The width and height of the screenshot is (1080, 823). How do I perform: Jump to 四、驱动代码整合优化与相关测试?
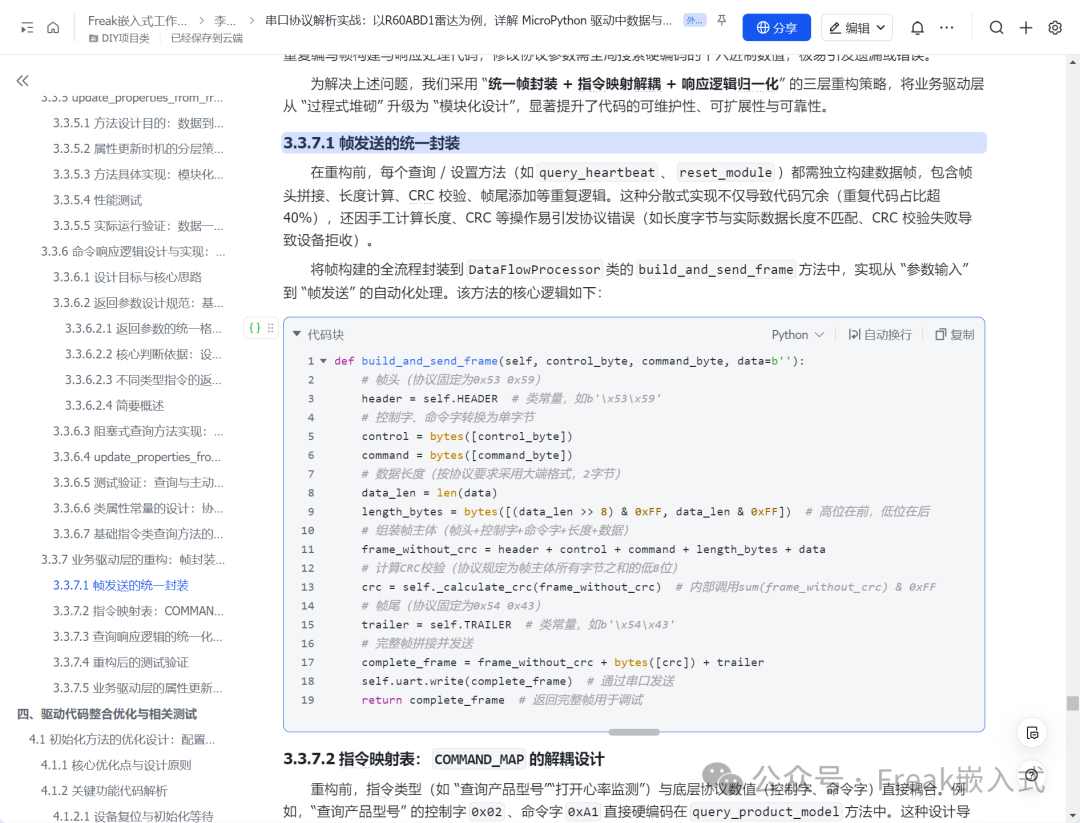click(x=107, y=714)
